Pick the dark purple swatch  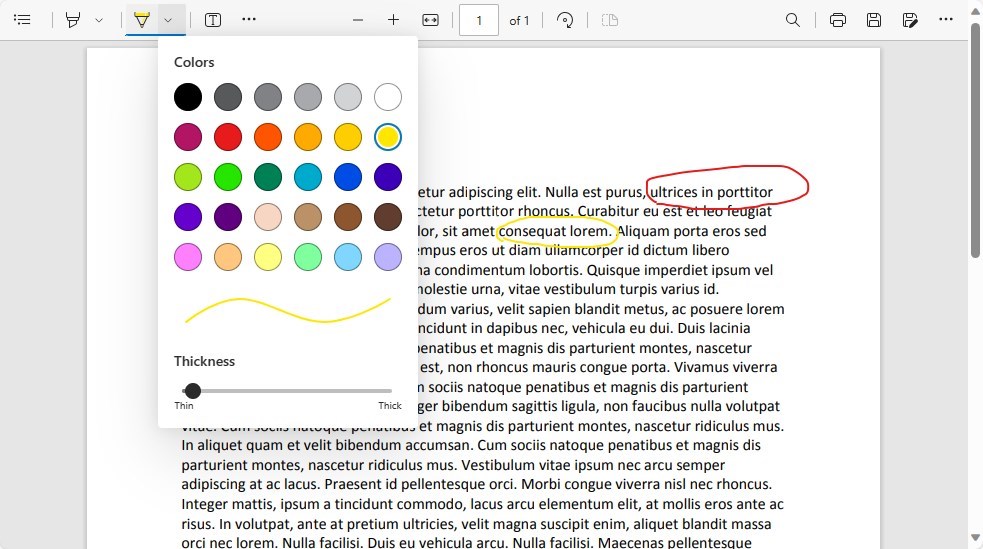(228, 217)
